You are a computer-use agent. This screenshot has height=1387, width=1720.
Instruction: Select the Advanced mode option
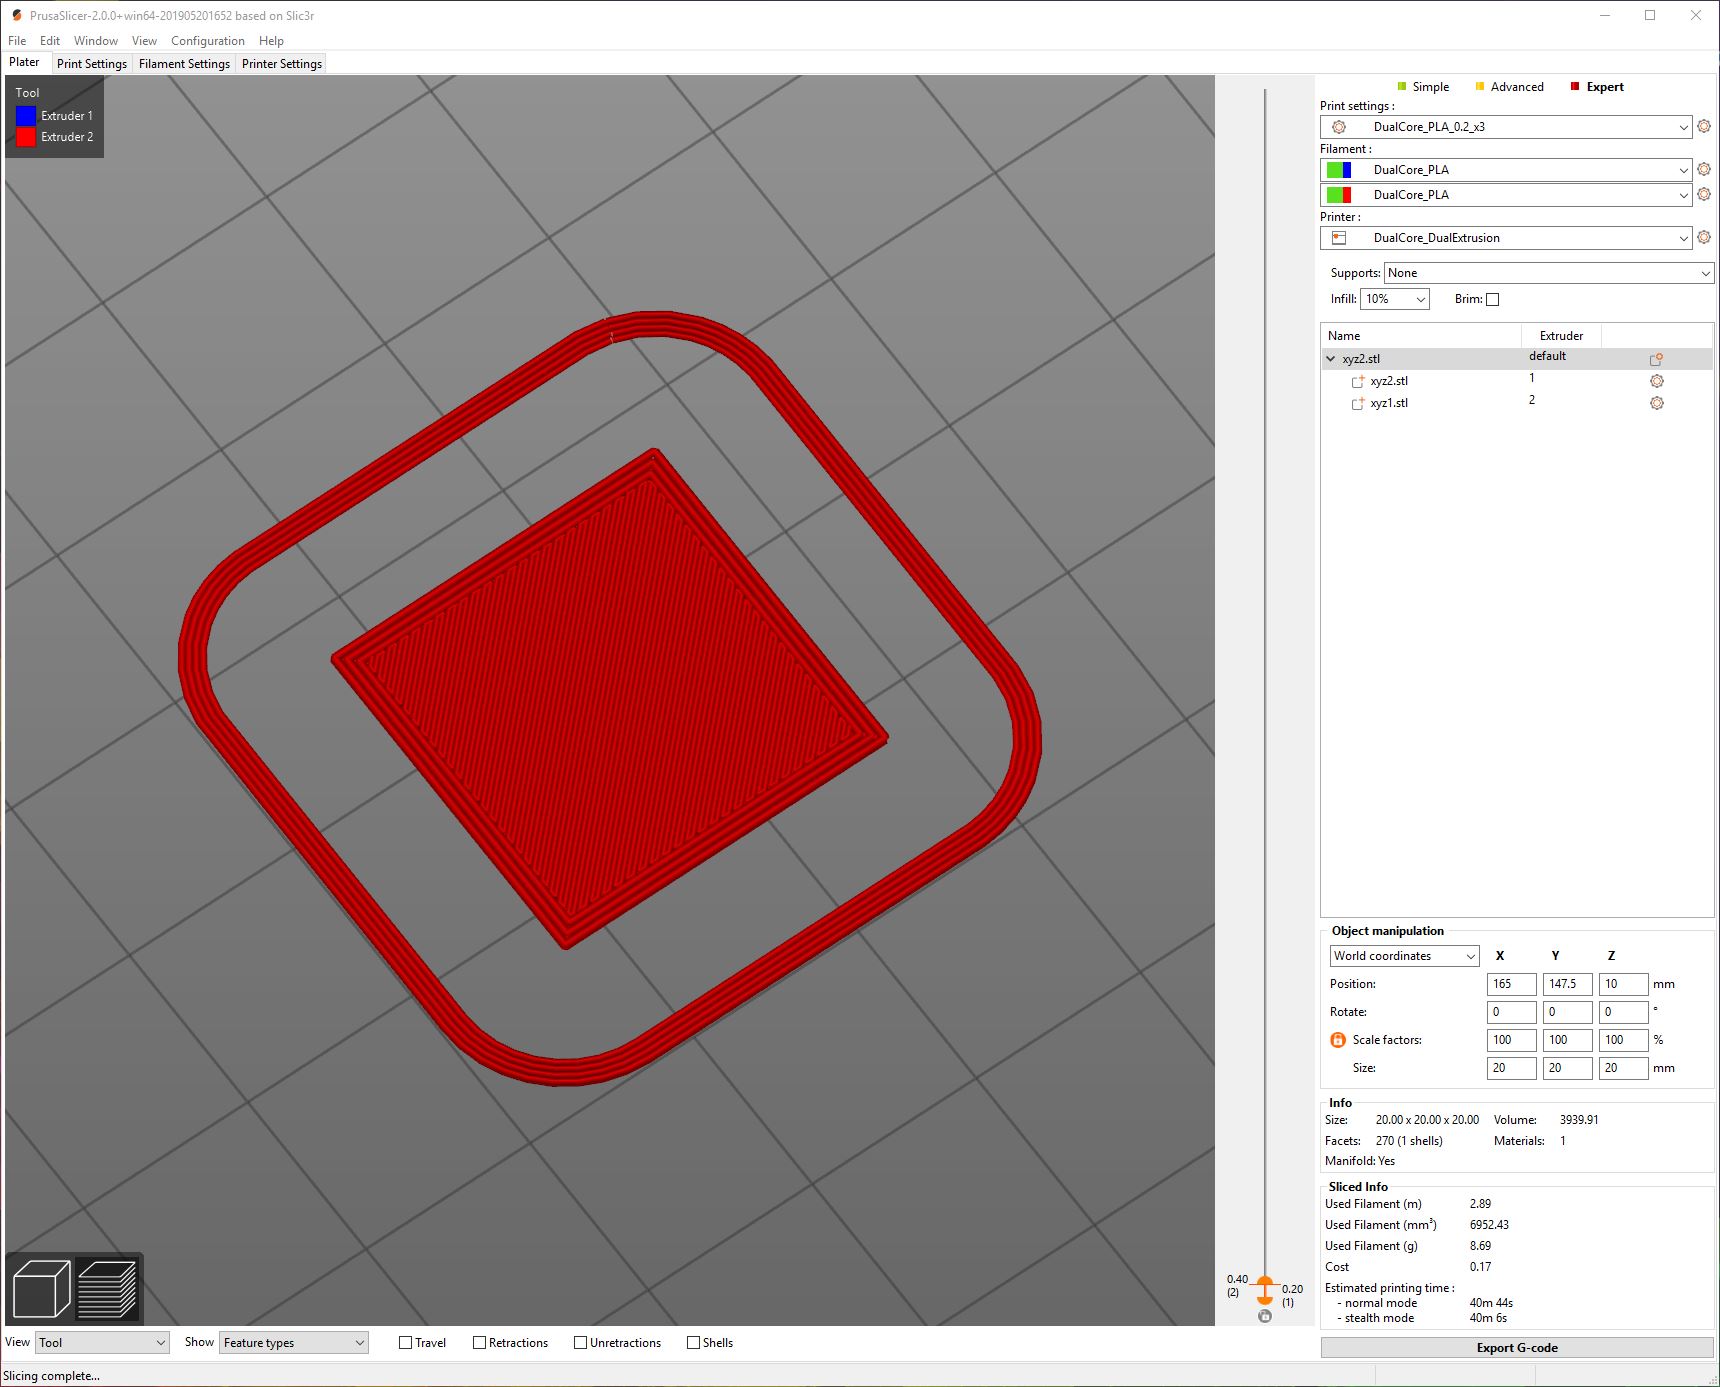click(x=1510, y=87)
